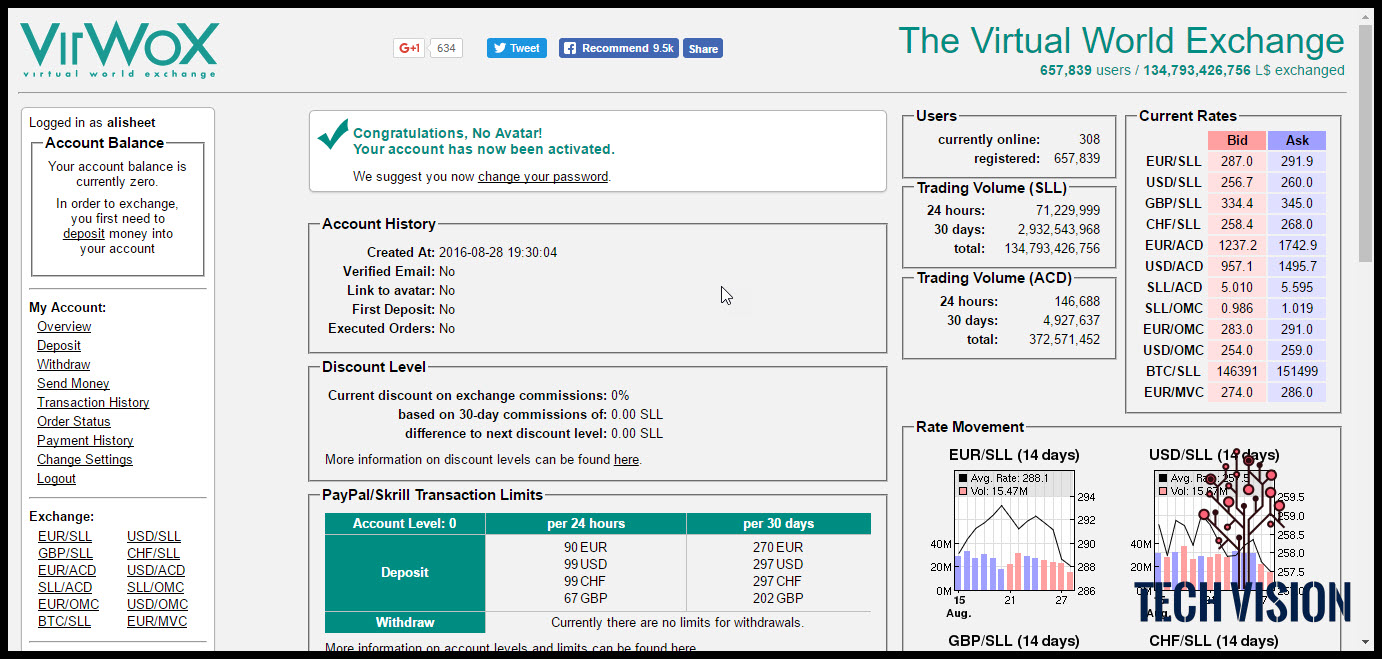Open Withdraw page in sidebar
The image size is (1382, 659).
pos(64,365)
